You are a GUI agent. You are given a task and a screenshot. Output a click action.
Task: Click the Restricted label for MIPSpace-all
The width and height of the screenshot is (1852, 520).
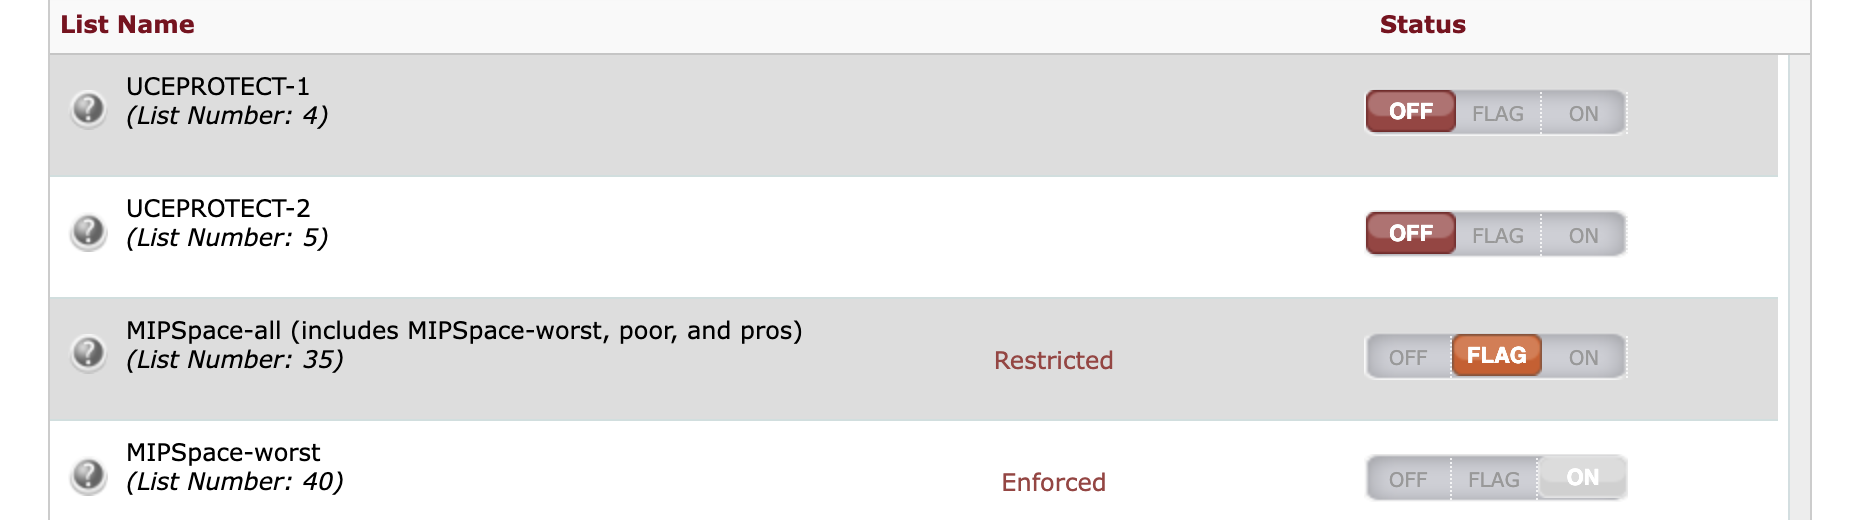[x=1053, y=360]
